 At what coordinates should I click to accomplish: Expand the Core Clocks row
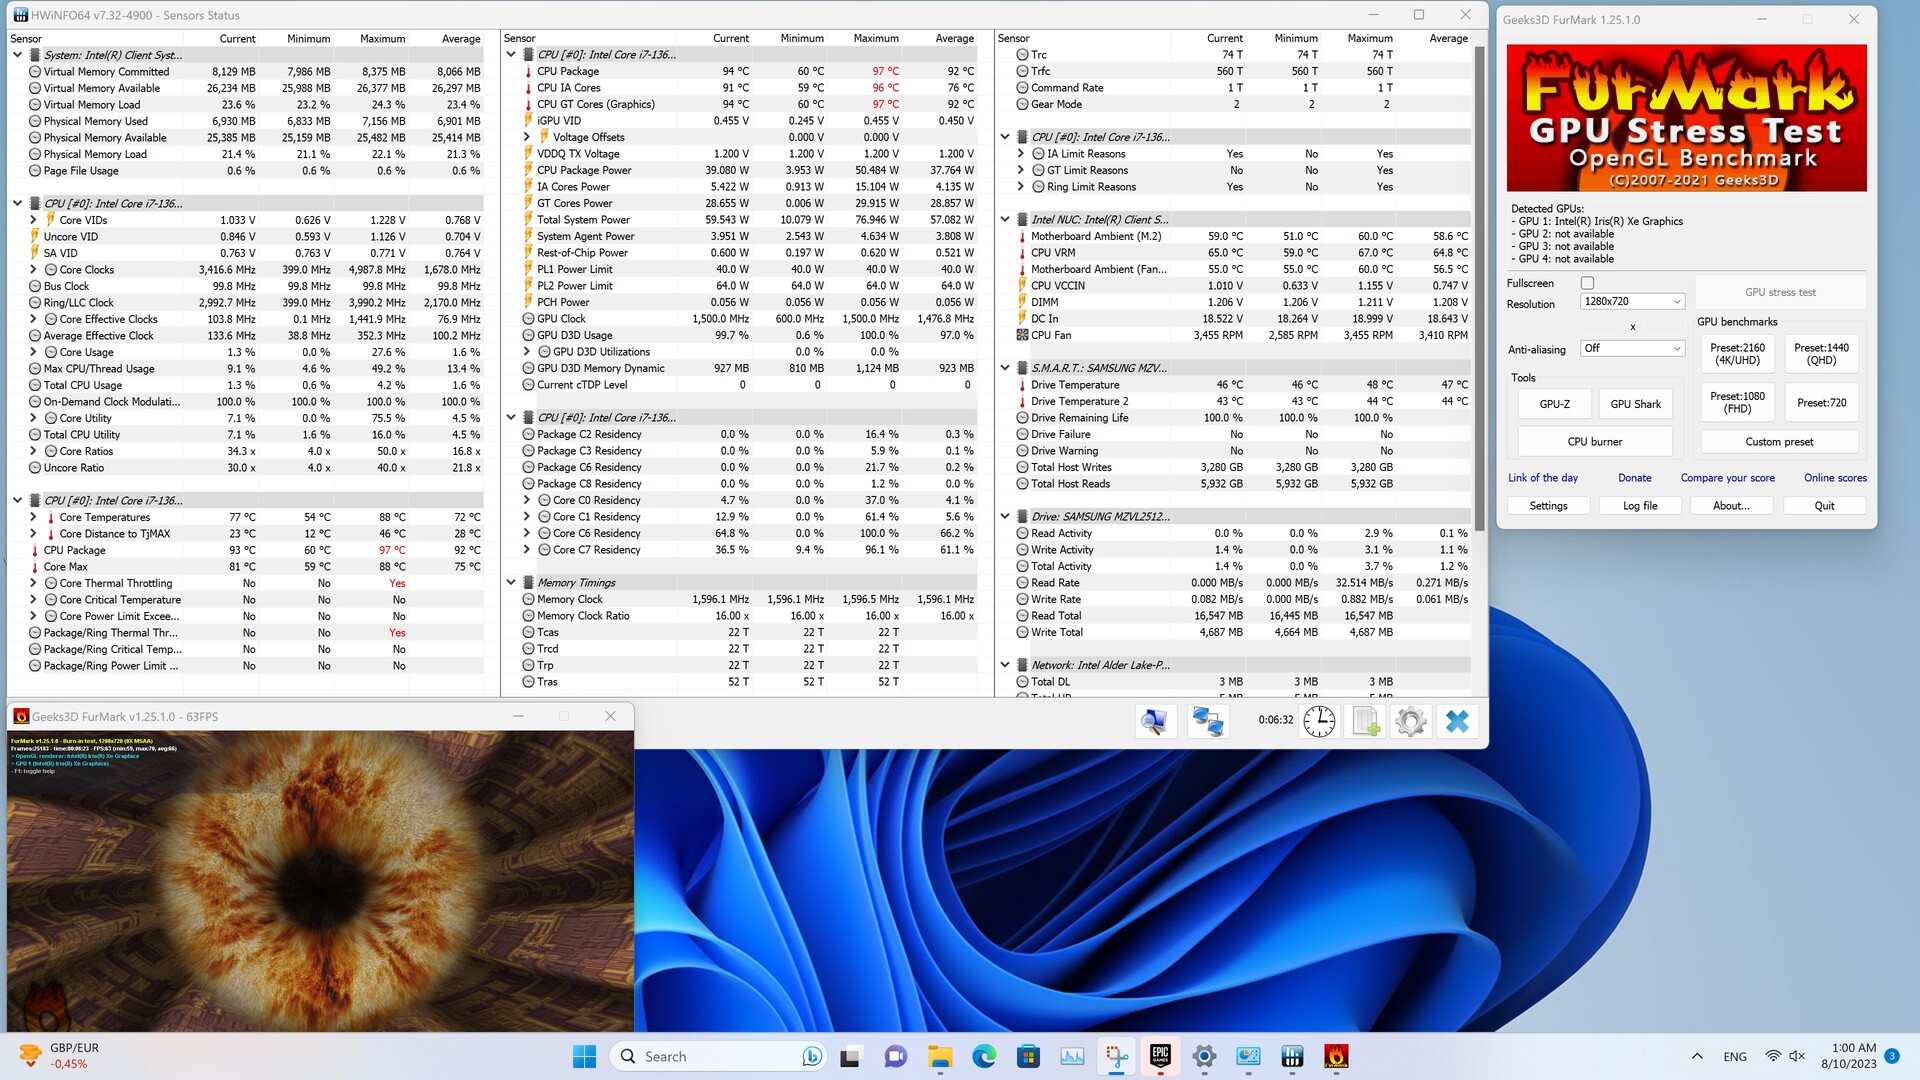33,270
